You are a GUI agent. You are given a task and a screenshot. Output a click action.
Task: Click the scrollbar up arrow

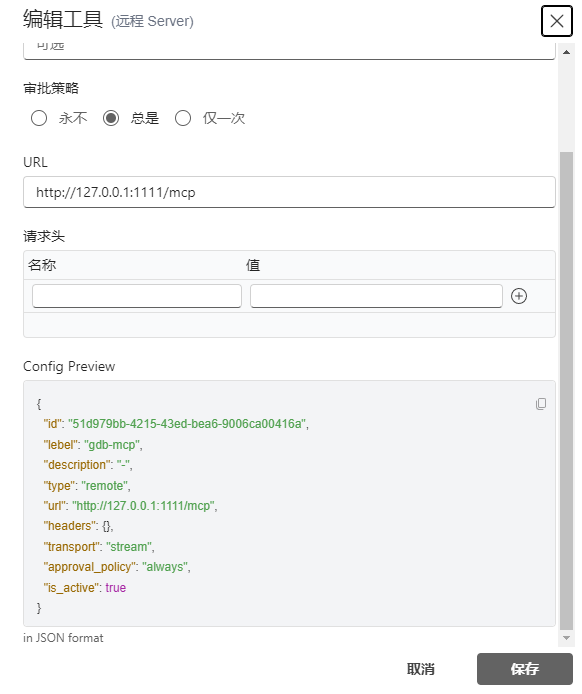[x=566, y=52]
